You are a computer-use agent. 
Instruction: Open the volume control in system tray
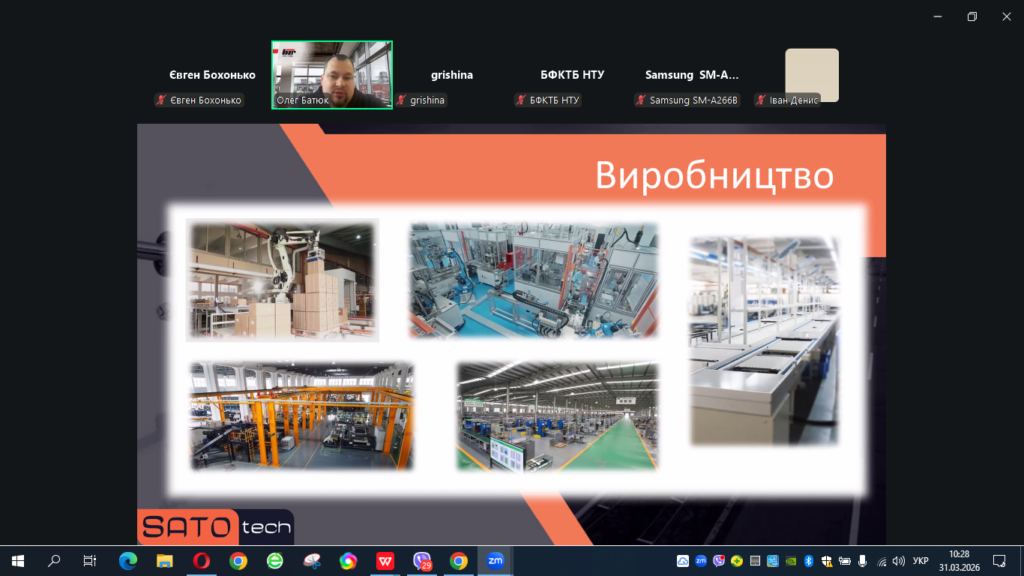898,561
